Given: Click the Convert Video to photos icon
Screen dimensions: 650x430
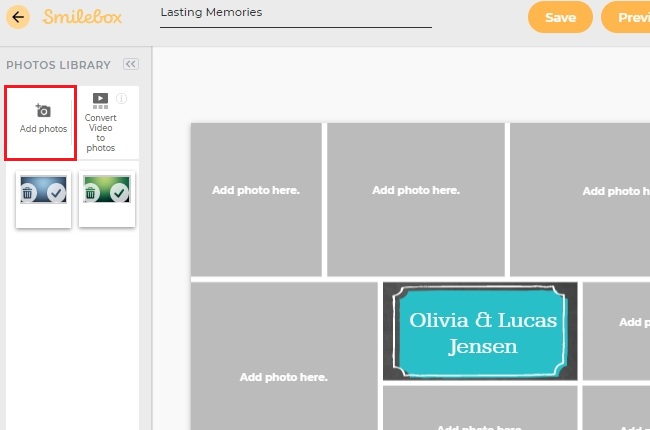Looking at the screenshot, I should [x=100, y=100].
